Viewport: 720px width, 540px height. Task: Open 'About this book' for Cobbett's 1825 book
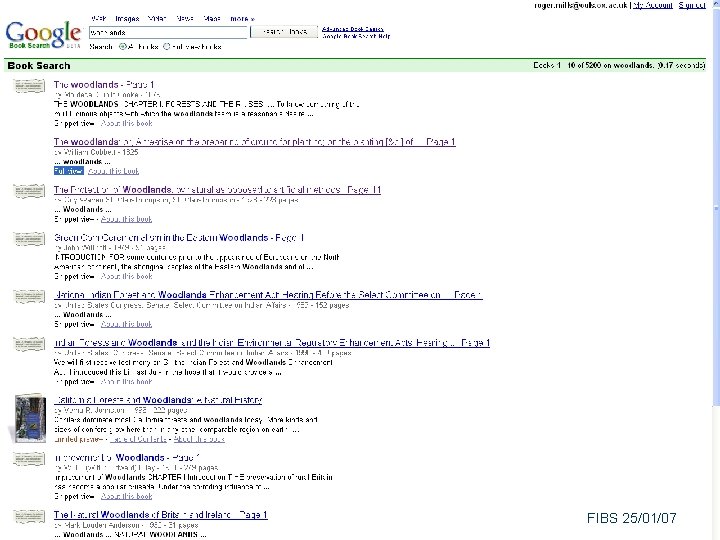click(x=113, y=171)
